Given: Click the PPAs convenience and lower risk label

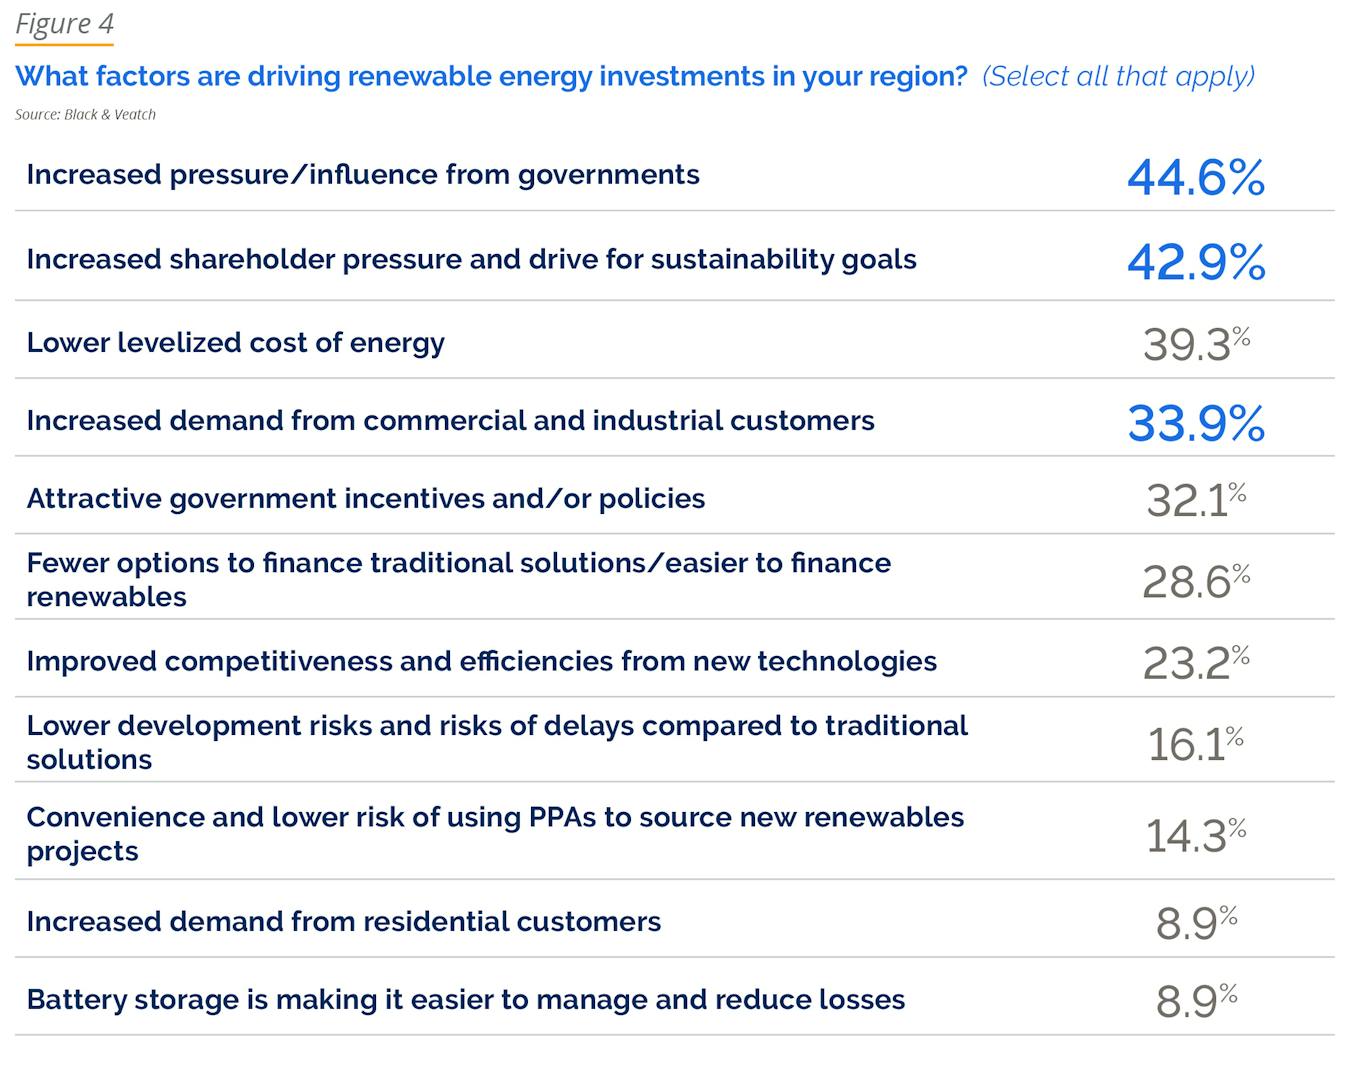Looking at the screenshot, I should [x=495, y=834].
